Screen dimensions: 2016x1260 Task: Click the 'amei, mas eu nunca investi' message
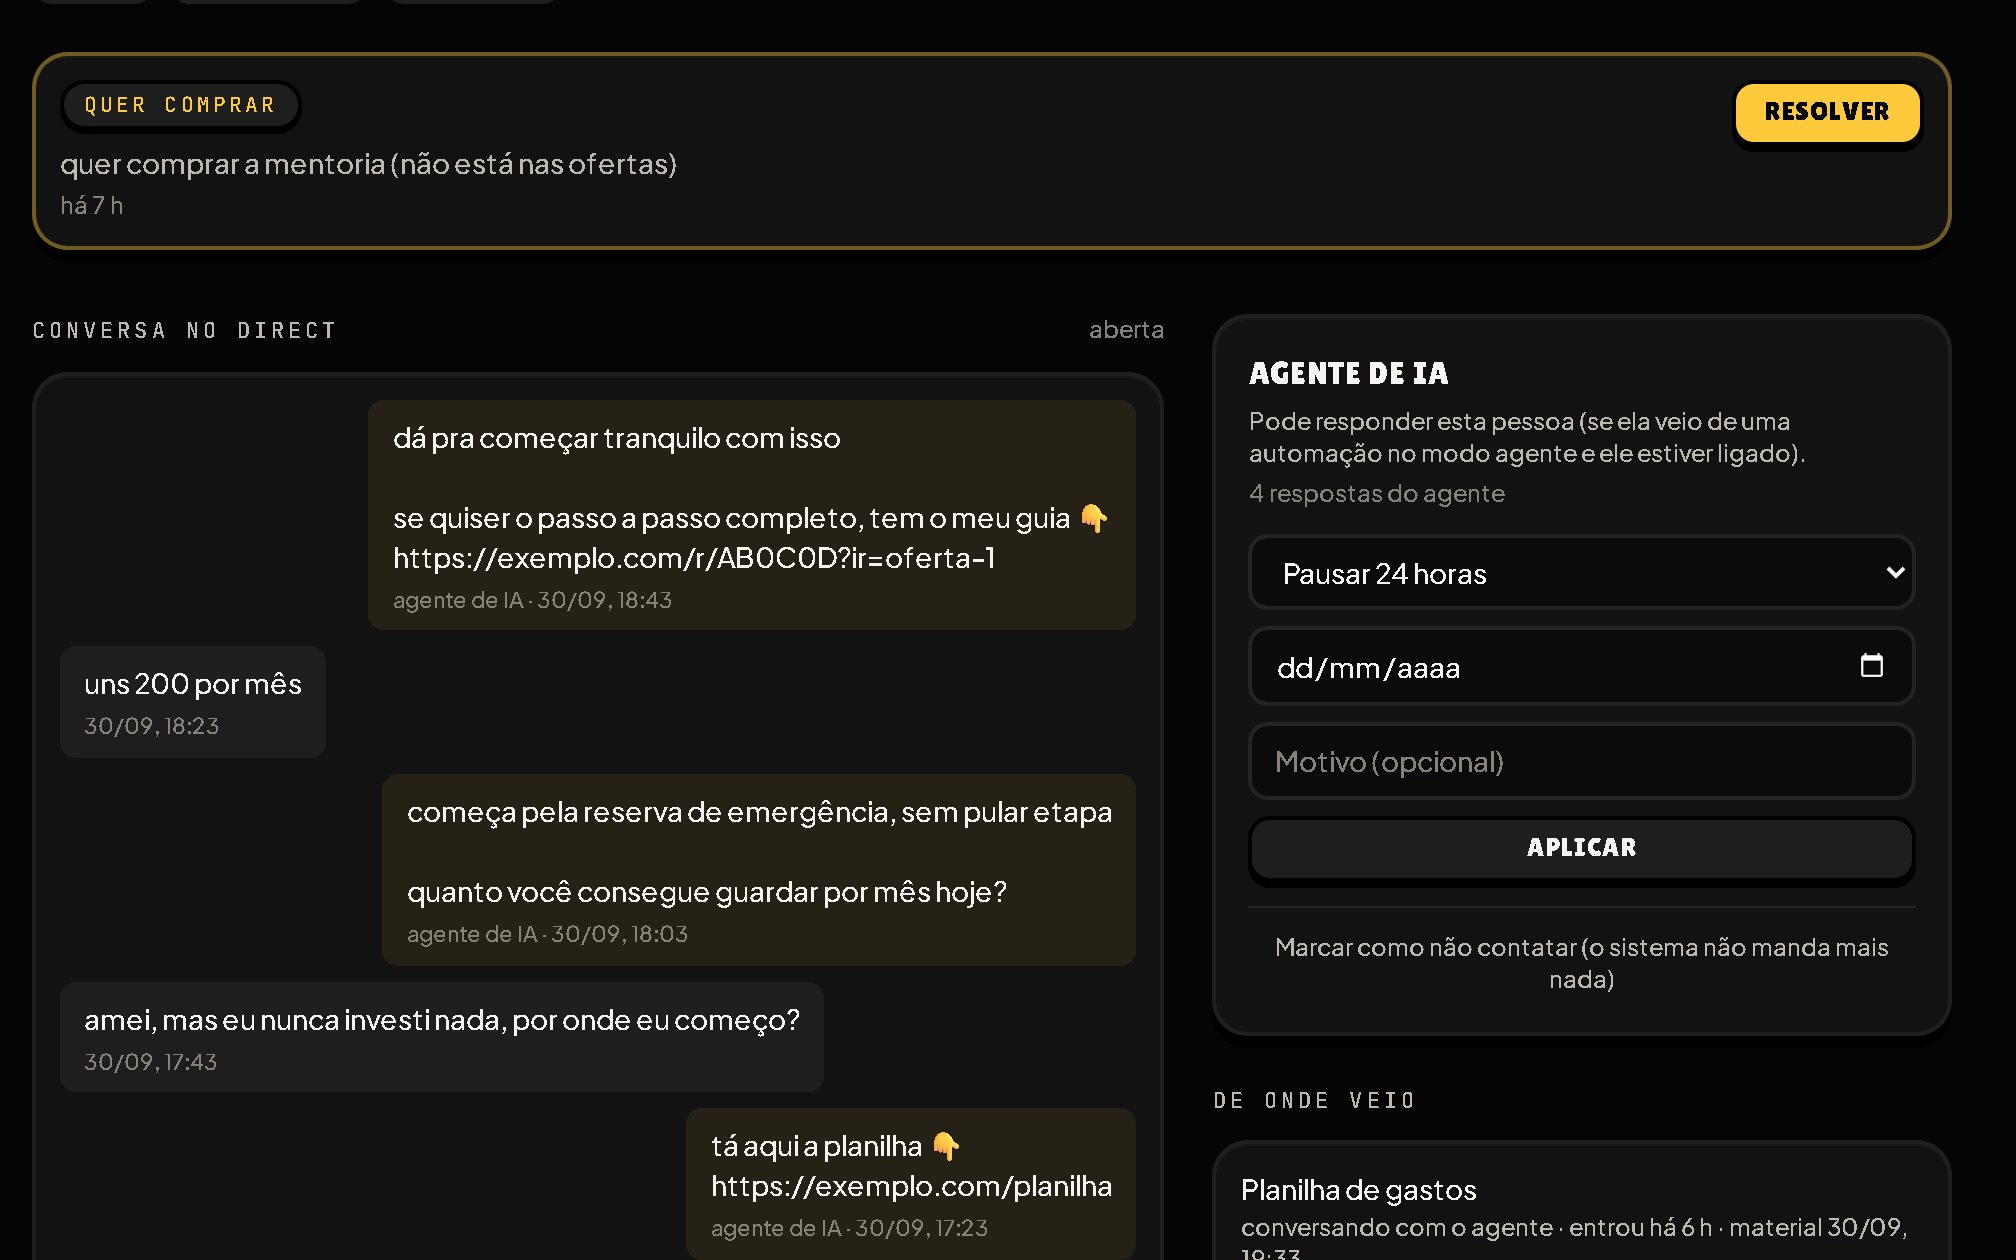coord(442,1037)
